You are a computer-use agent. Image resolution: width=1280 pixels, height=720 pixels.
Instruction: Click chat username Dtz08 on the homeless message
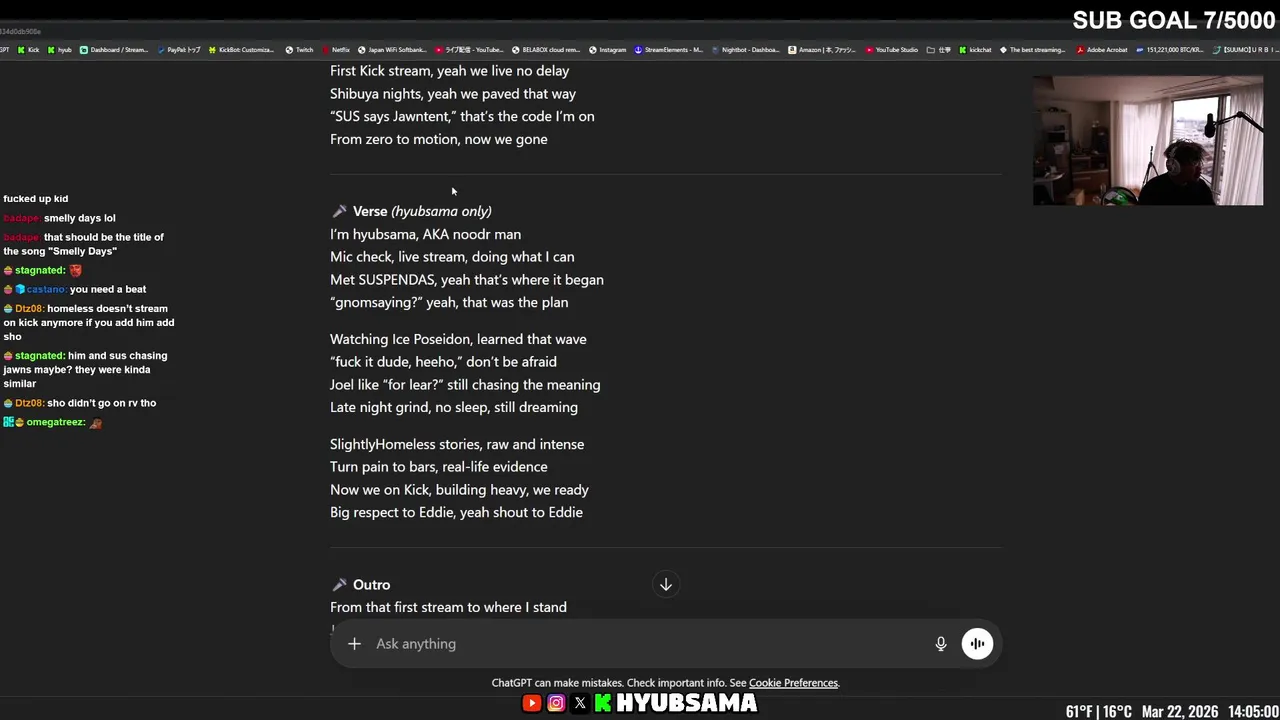tap(29, 309)
